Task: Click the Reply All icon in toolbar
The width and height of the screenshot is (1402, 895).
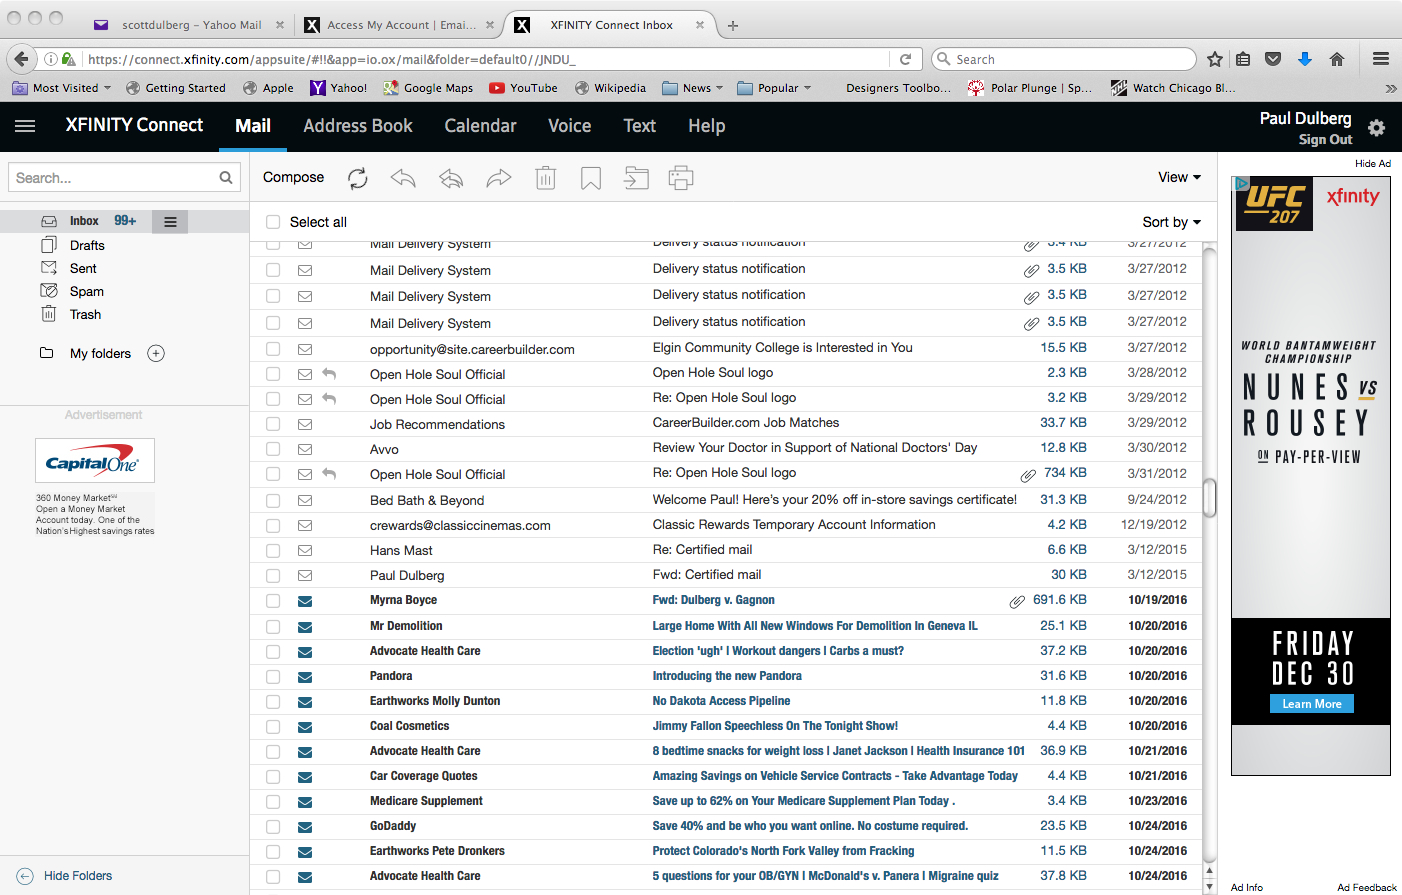Action: click(x=451, y=178)
